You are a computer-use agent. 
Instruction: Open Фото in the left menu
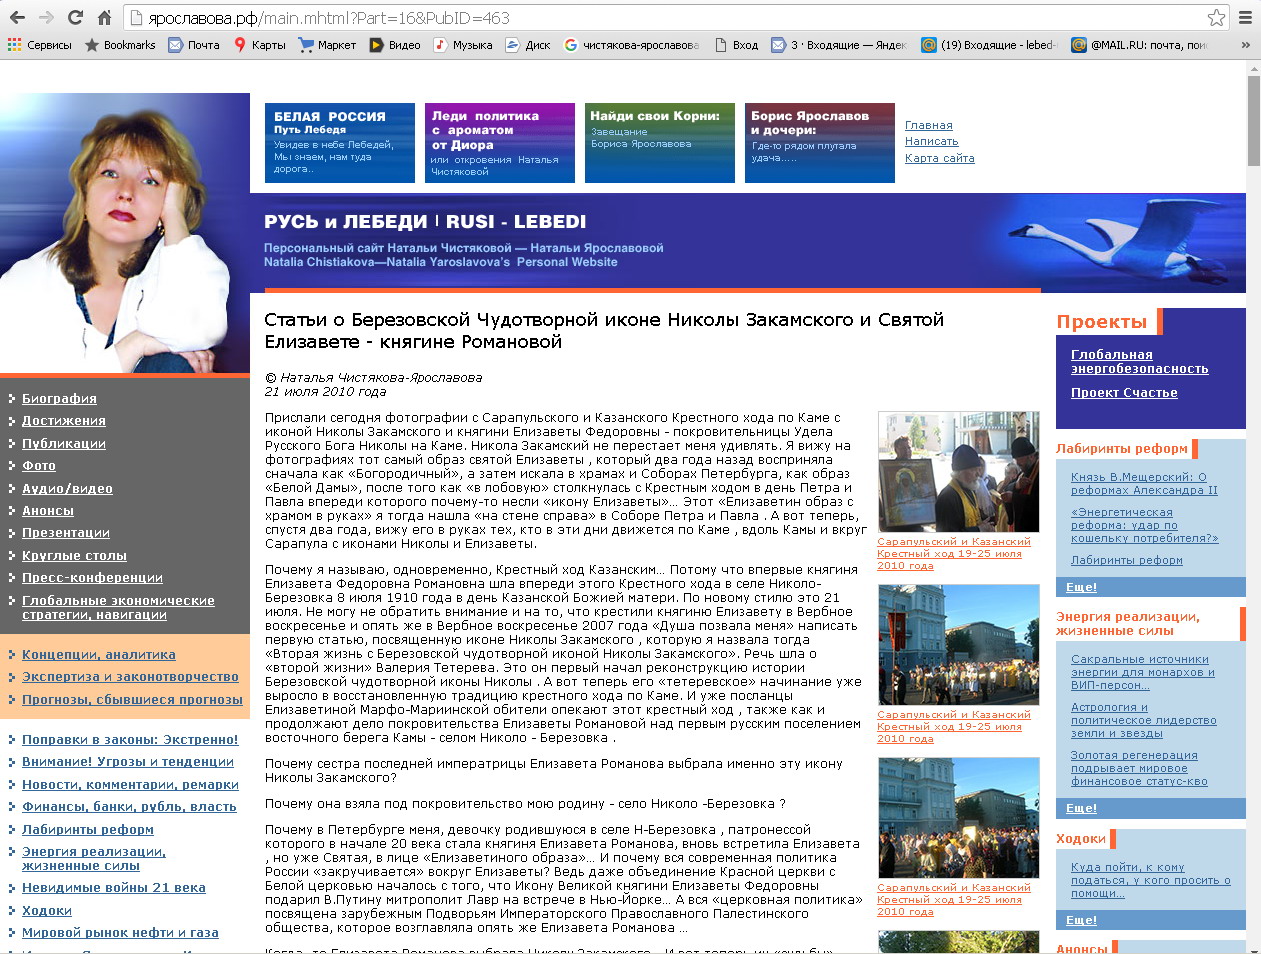pos(39,466)
